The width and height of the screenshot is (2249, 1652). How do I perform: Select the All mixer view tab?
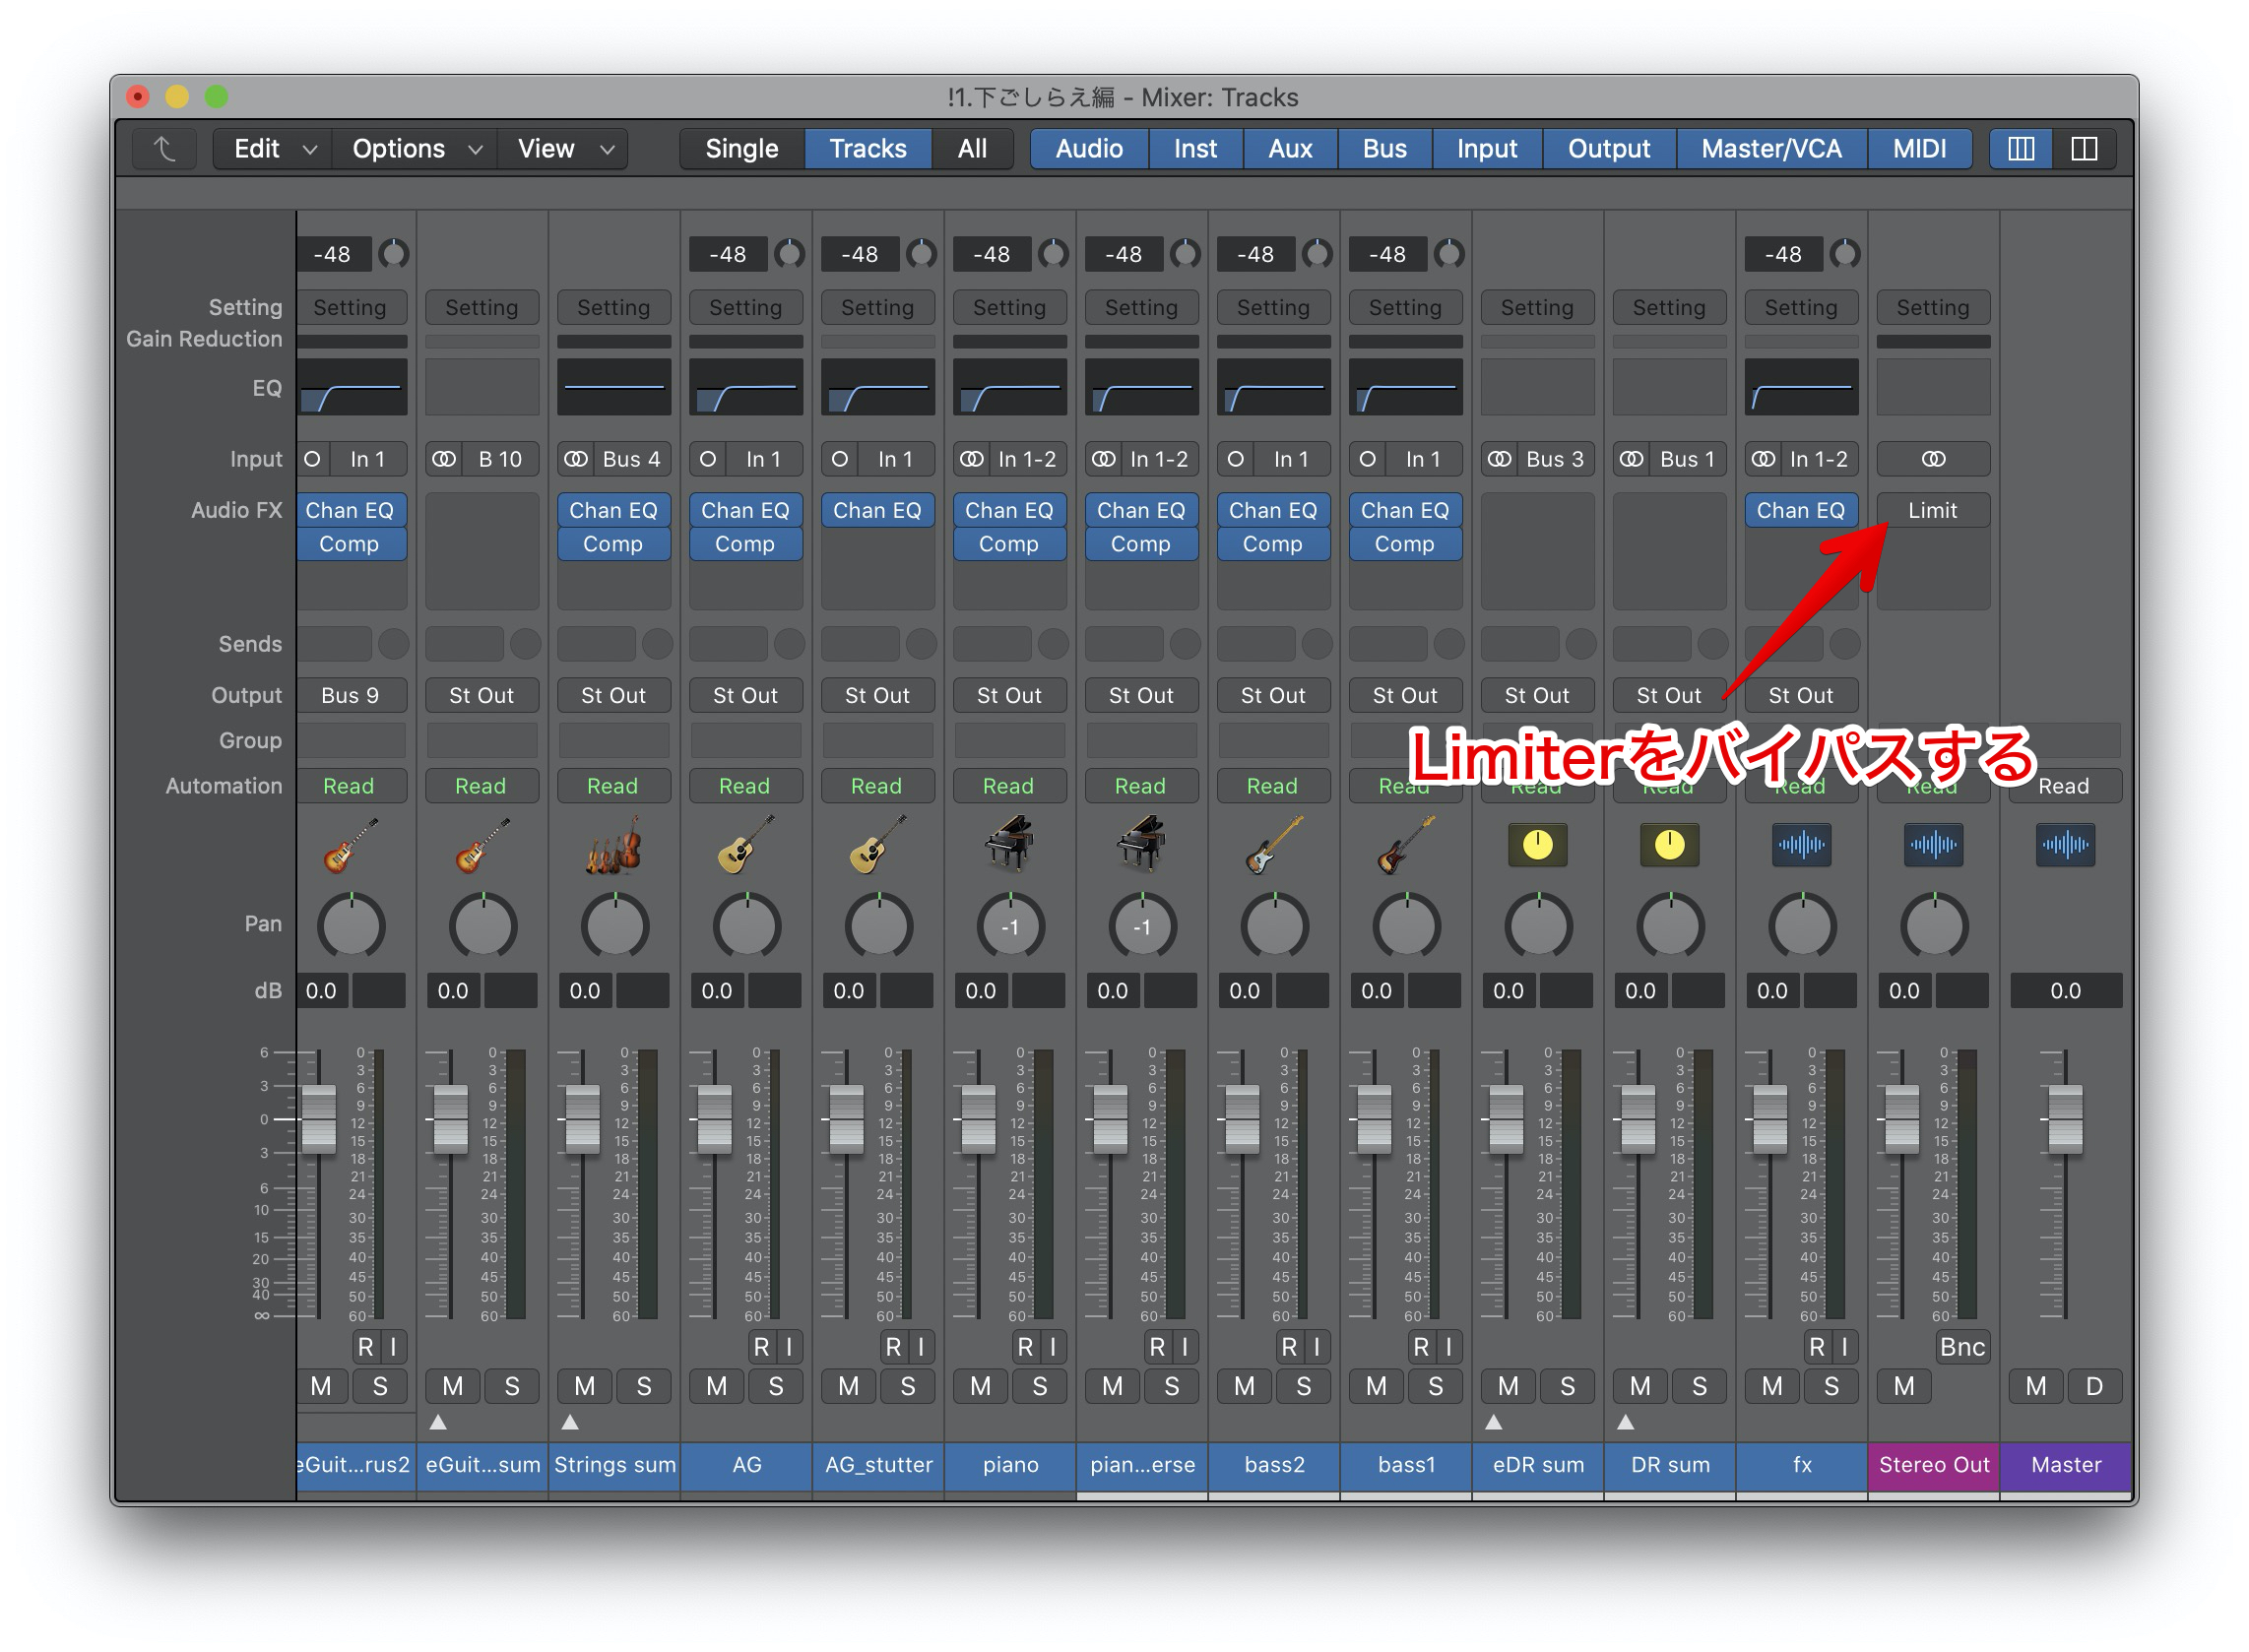point(971,149)
